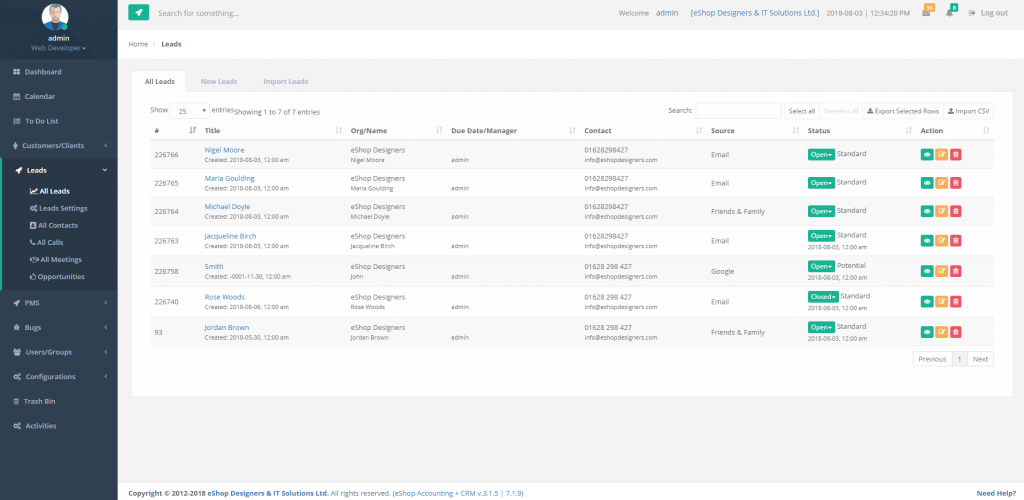Open the Jordan Brown lead title link

[227, 327]
